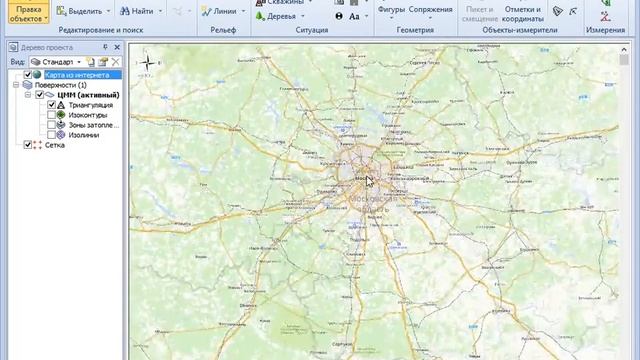Open the dropdown arrow next to Aa
The width and height of the screenshot is (640, 360).
coord(366,16)
